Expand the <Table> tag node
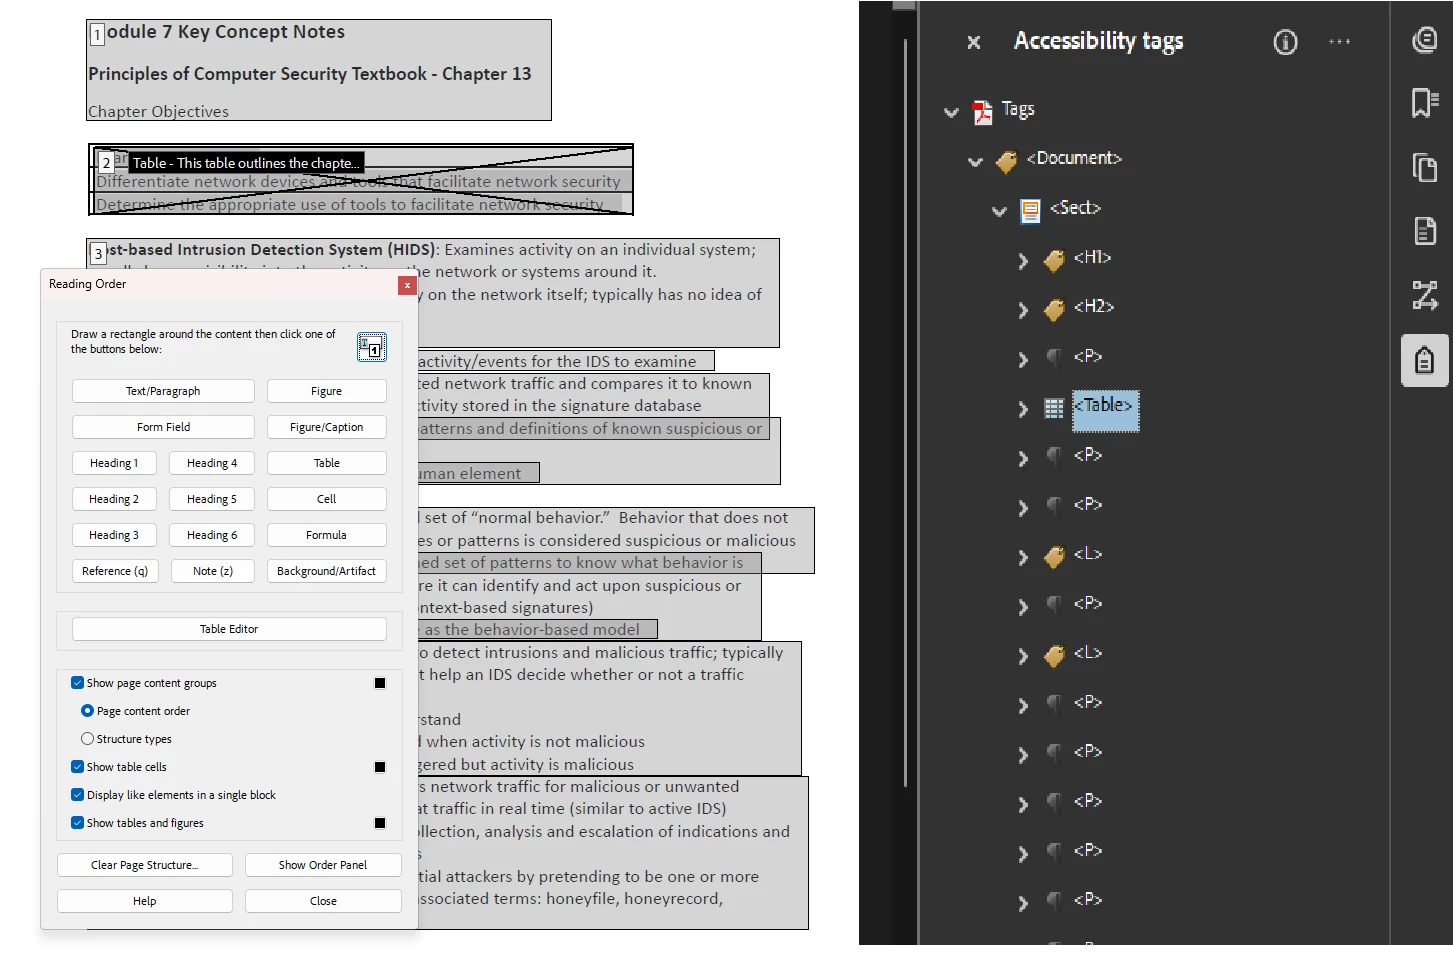1453x959 pixels. click(1022, 409)
